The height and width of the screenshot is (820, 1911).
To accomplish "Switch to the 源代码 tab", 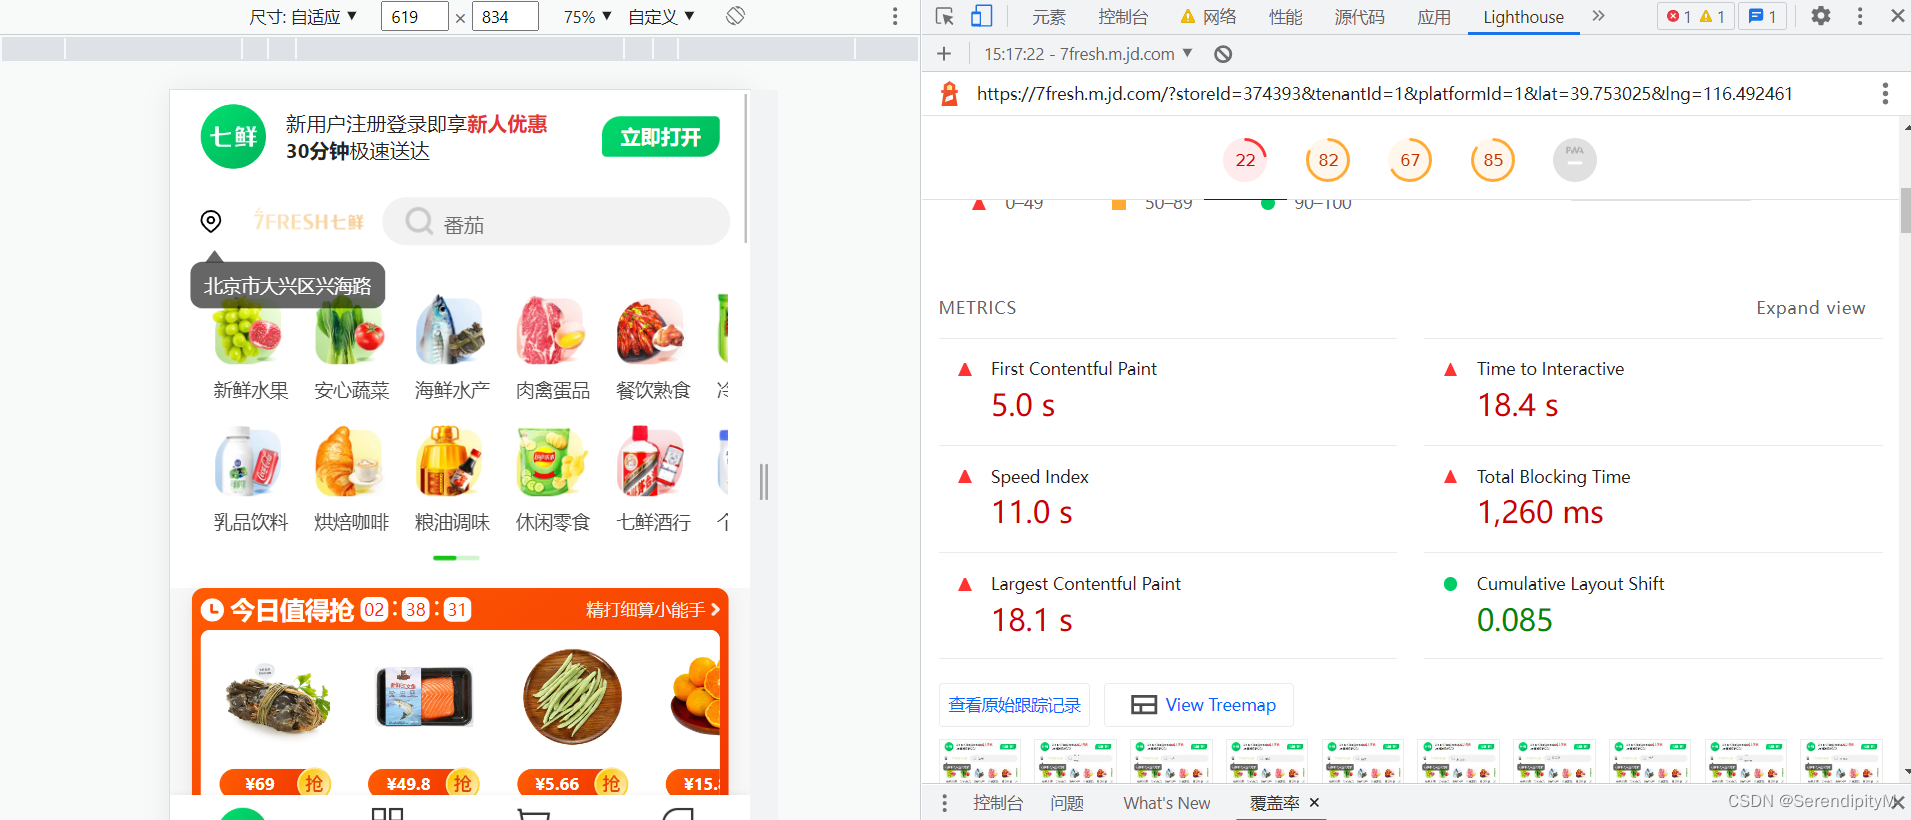I will pos(1359,17).
